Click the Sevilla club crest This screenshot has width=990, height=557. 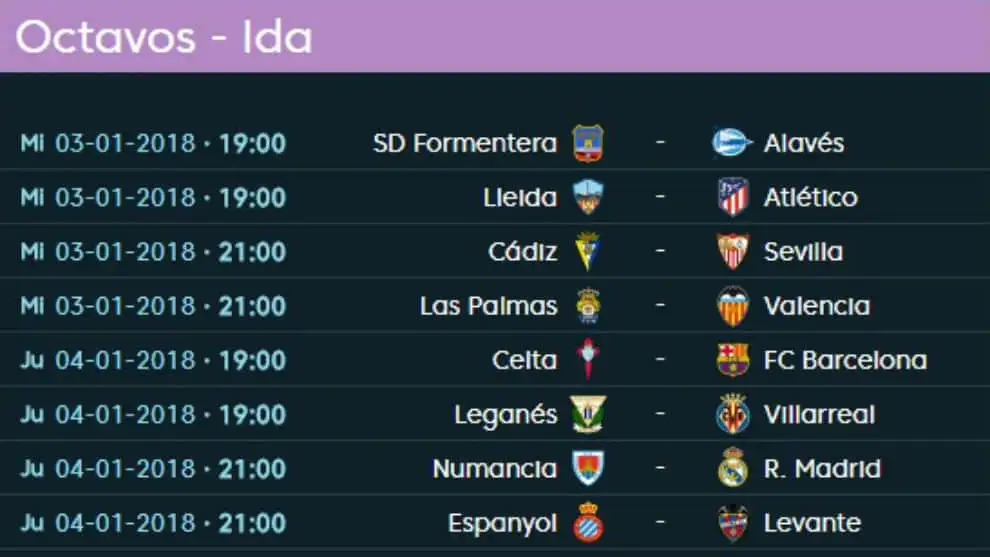tap(733, 251)
